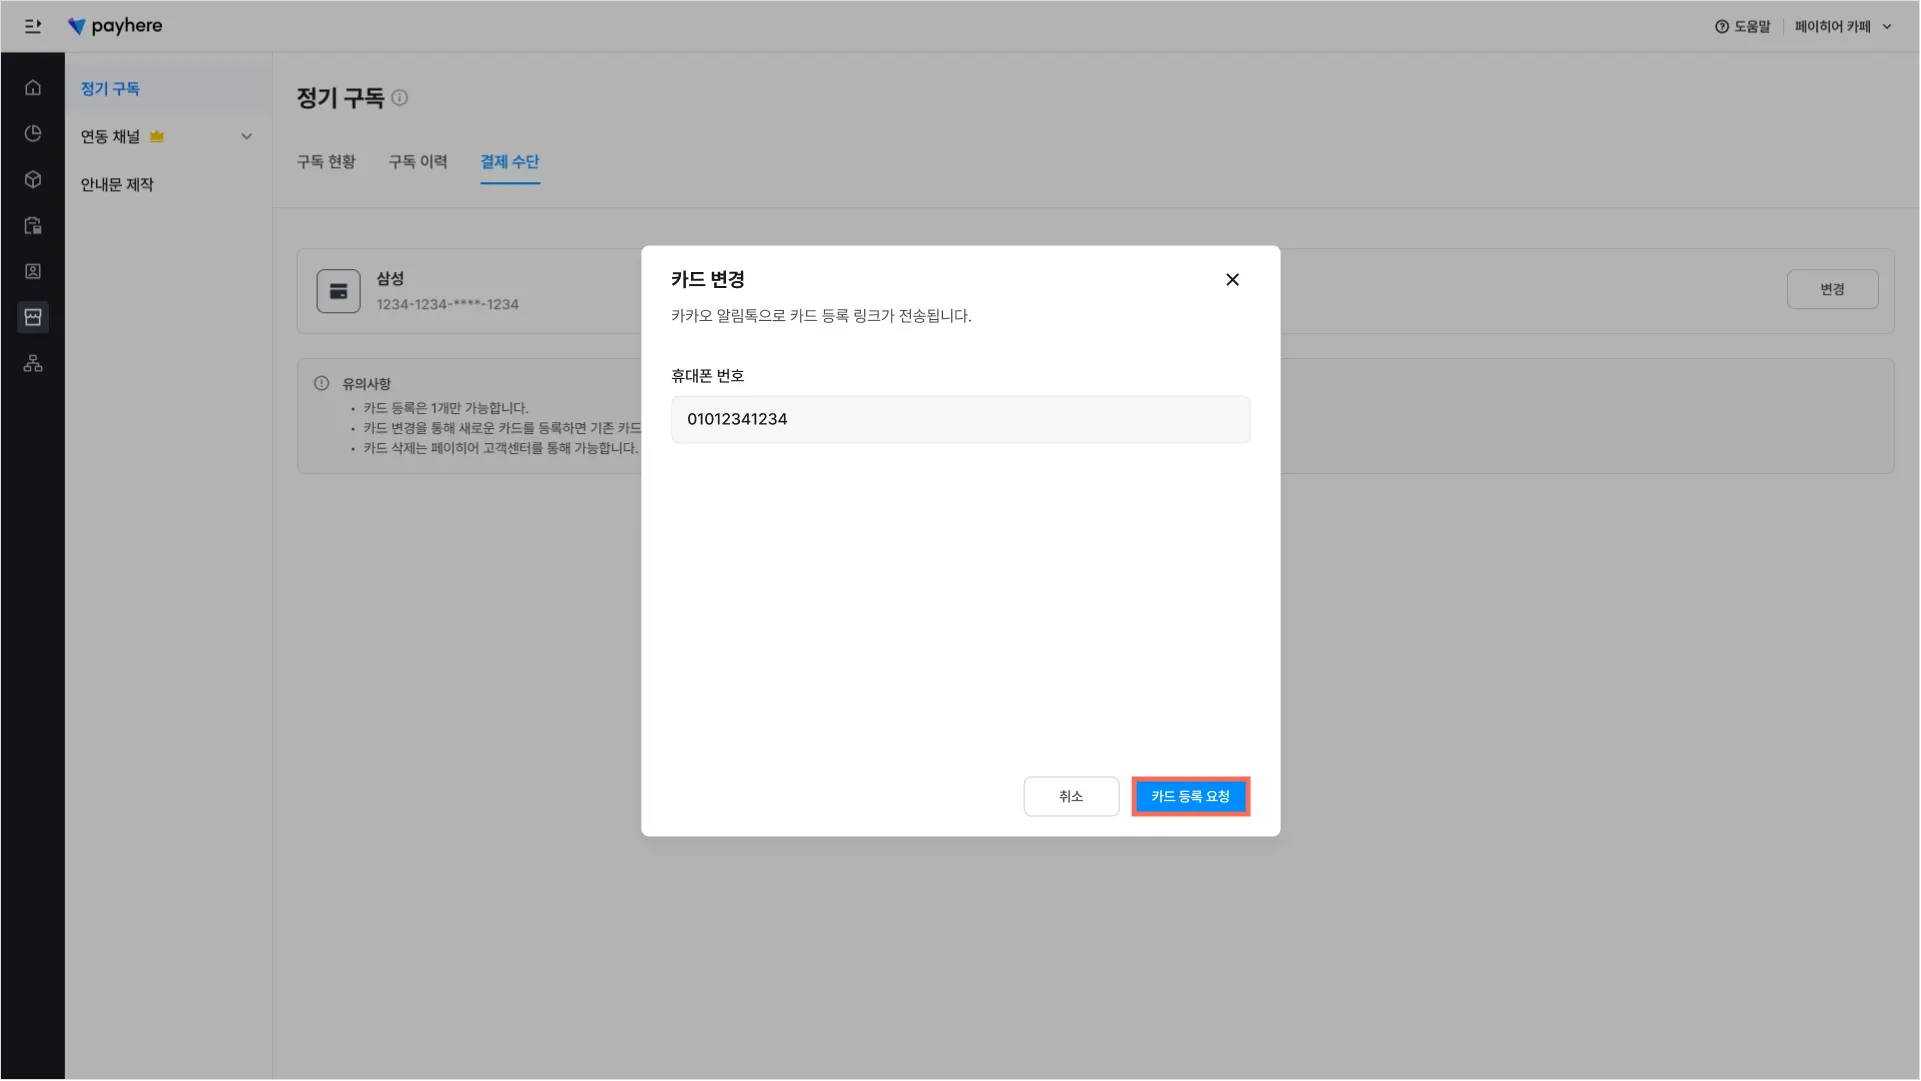Switch to the 구독 현황 tab
Viewport: 1921px width, 1081px height.
pyautogui.click(x=326, y=162)
